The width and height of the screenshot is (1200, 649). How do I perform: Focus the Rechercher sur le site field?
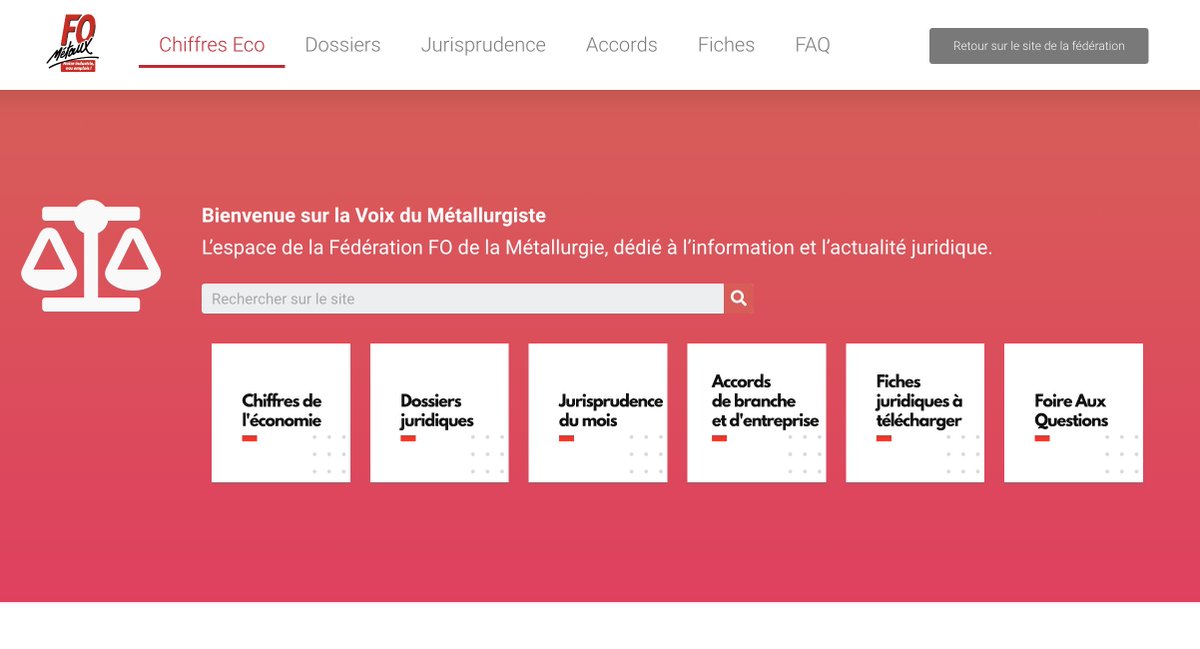pos(463,298)
